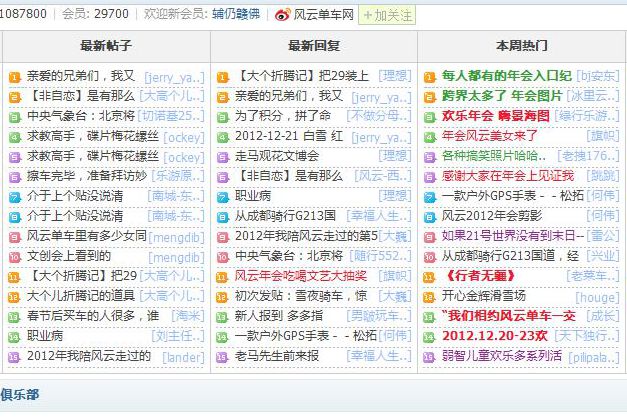
Task: Click rank 5 badge beside 各种搞笑照片哈哈
Action: (x=429, y=157)
